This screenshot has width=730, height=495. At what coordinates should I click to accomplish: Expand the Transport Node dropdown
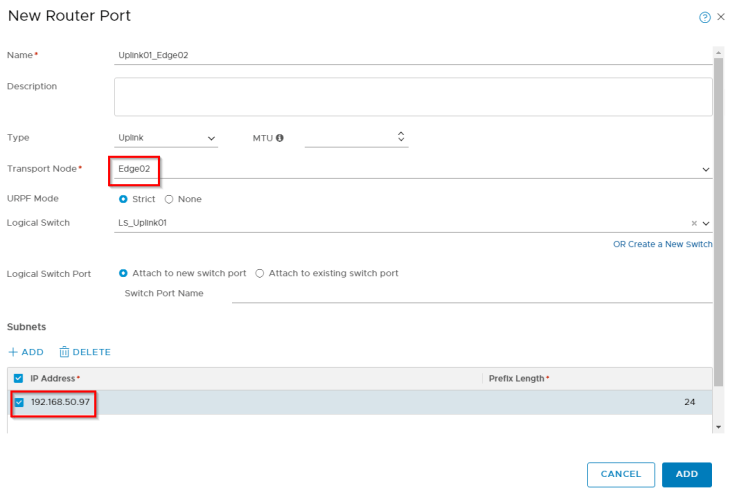(x=706, y=170)
